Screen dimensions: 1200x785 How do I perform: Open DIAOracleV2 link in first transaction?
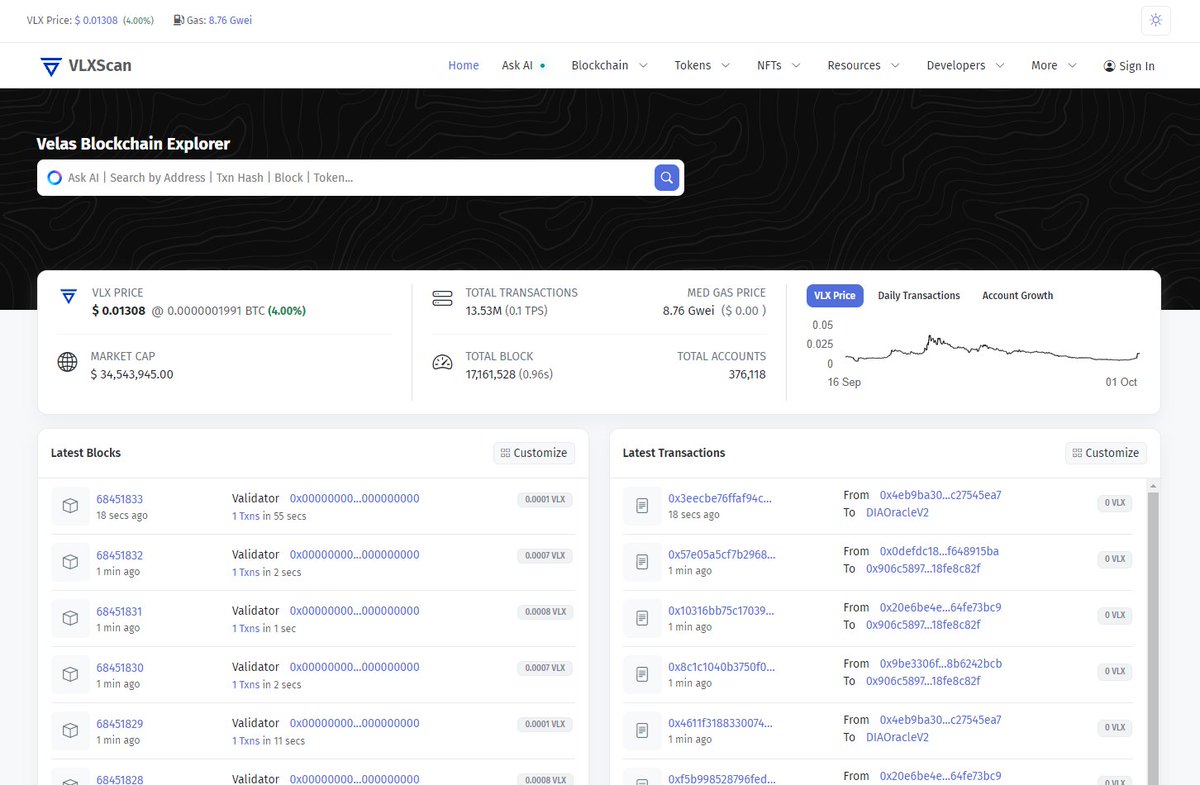pos(897,513)
